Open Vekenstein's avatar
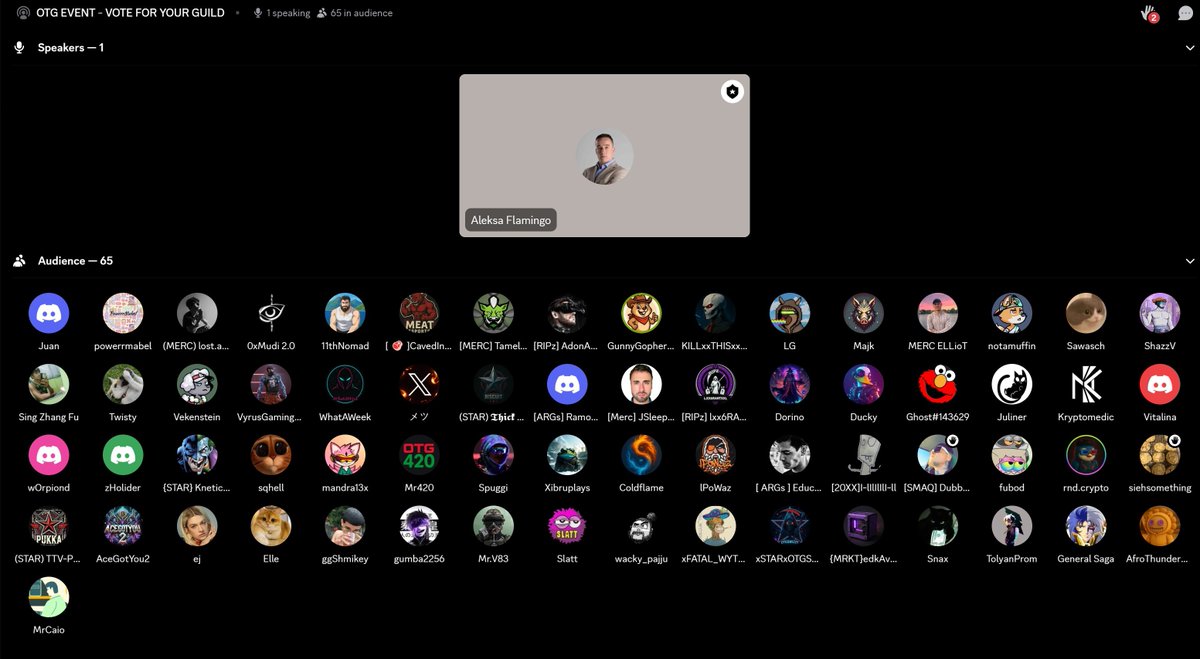 (197, 384)
